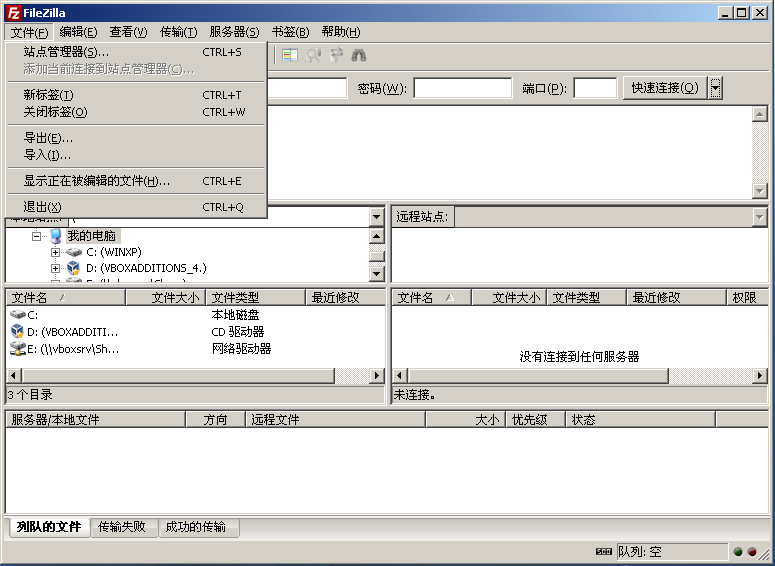Click the 服务器/本地文件 queue column header
The width and height of the screenshot is (775, 566).
95,420
